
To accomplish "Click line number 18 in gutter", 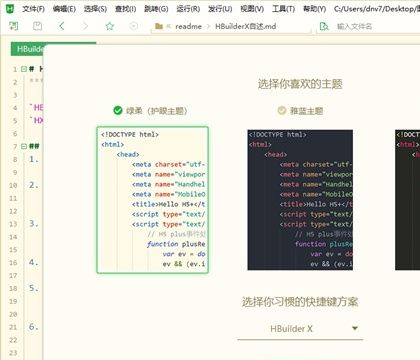I will tap(13, 289).
